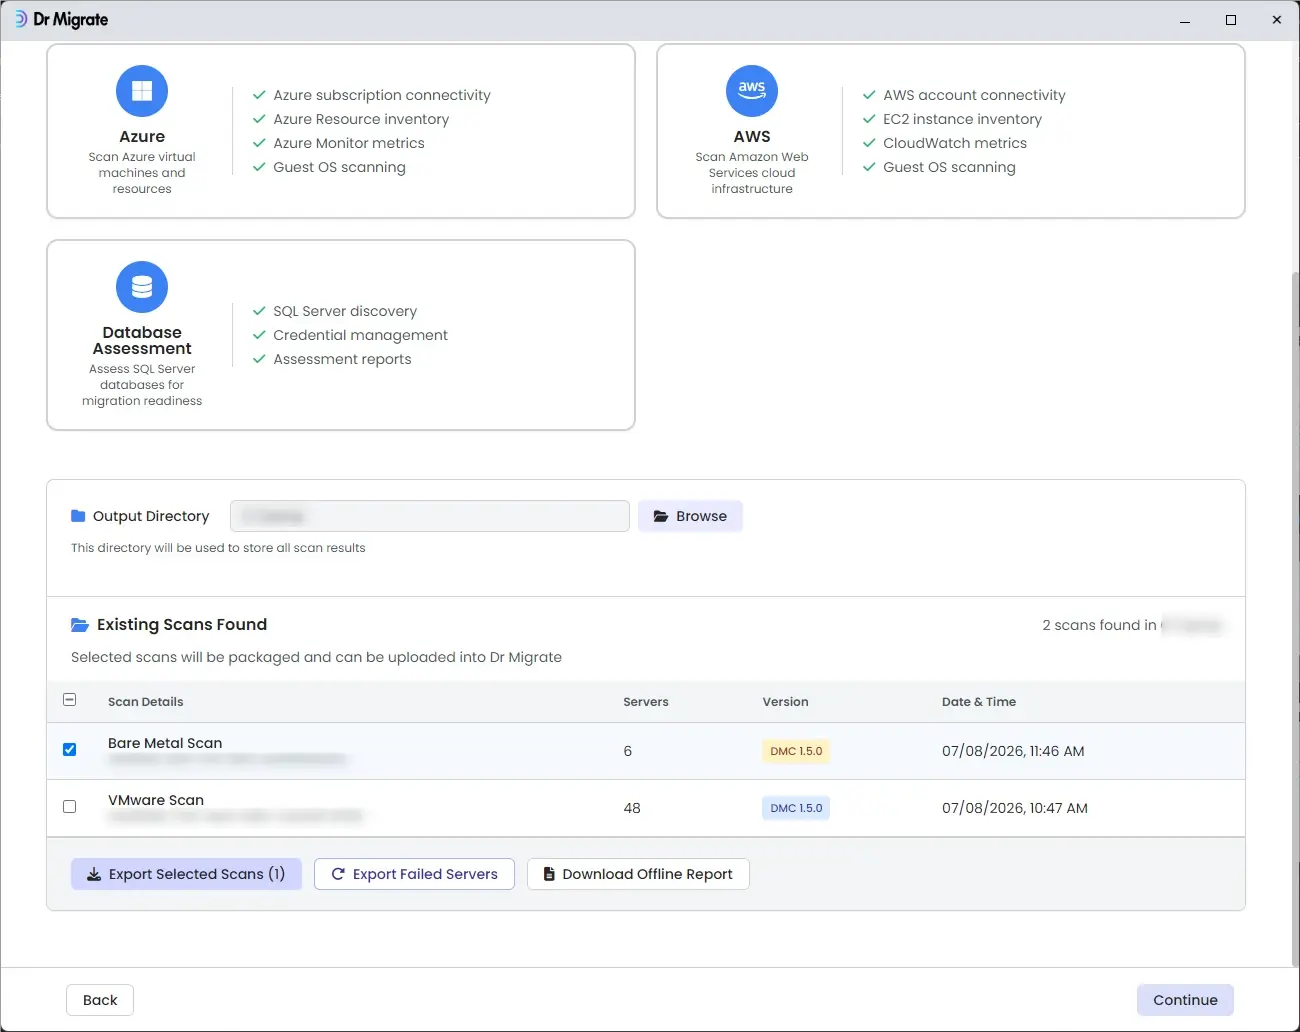
Task: Check the VMware Scan checkbox
Action: [70, 806]
